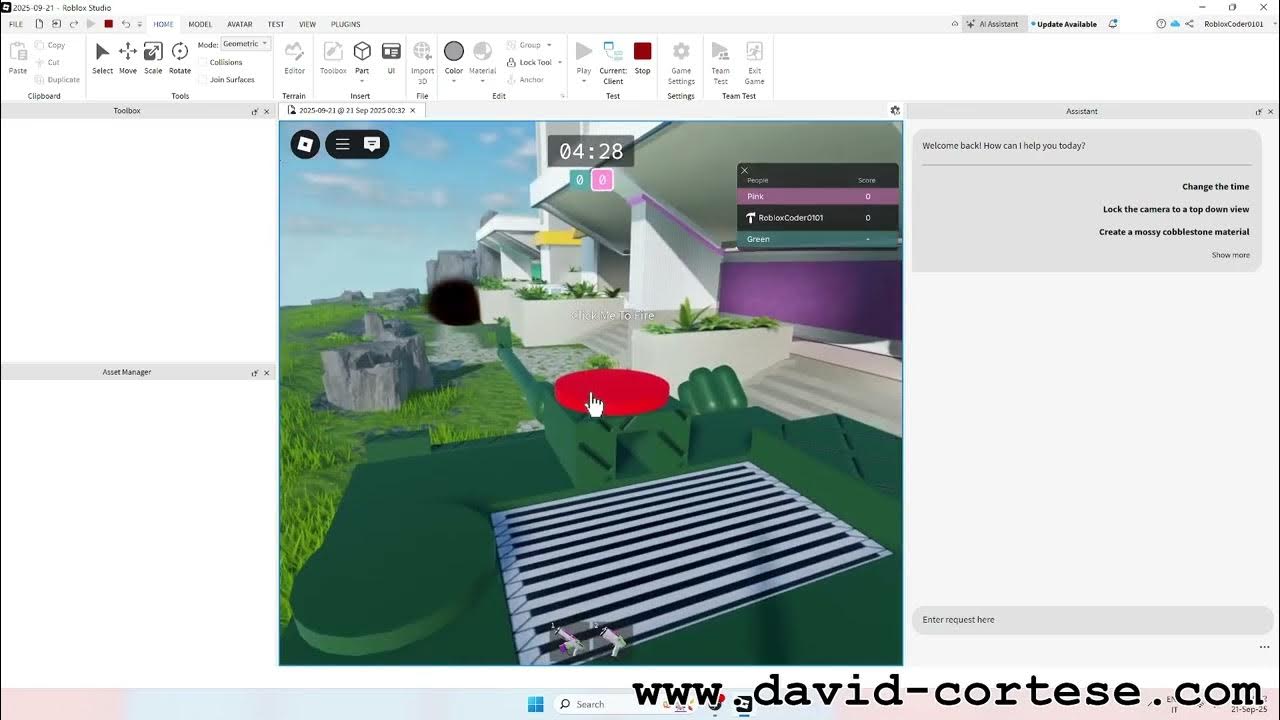Toggle the Collisions checkbox

(203, 62)
